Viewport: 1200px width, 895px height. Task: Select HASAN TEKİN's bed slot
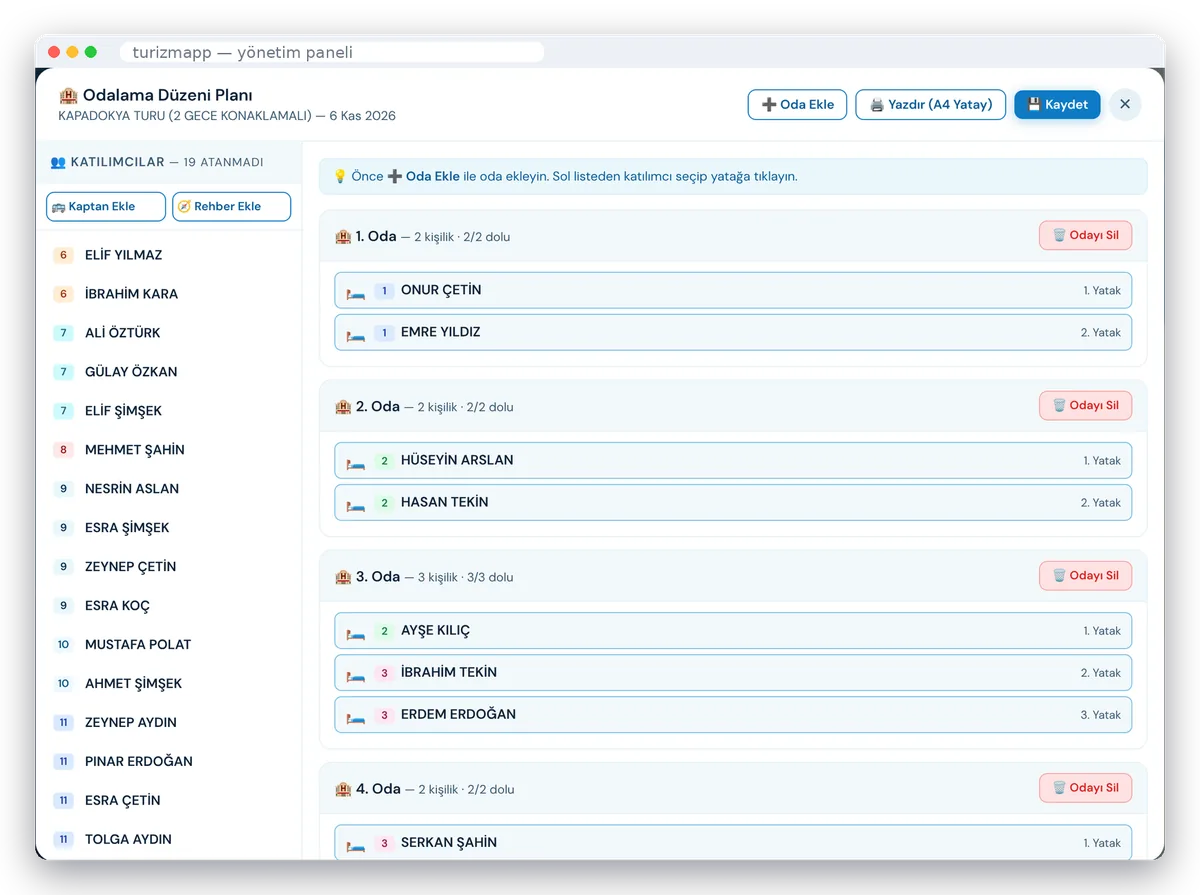[x=733, y=503]
